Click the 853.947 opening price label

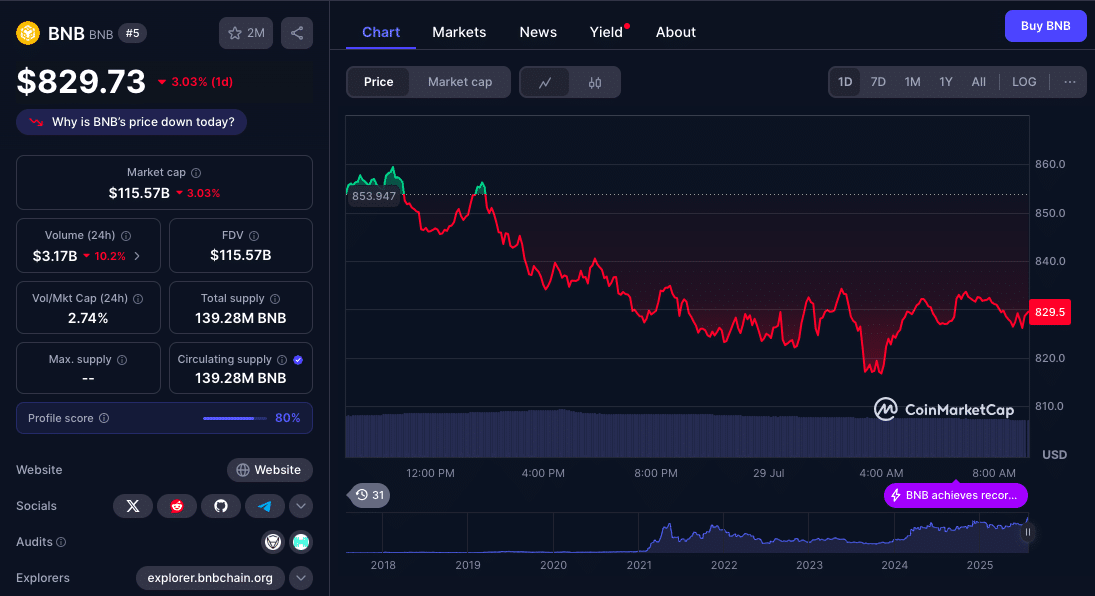[374, 196]
